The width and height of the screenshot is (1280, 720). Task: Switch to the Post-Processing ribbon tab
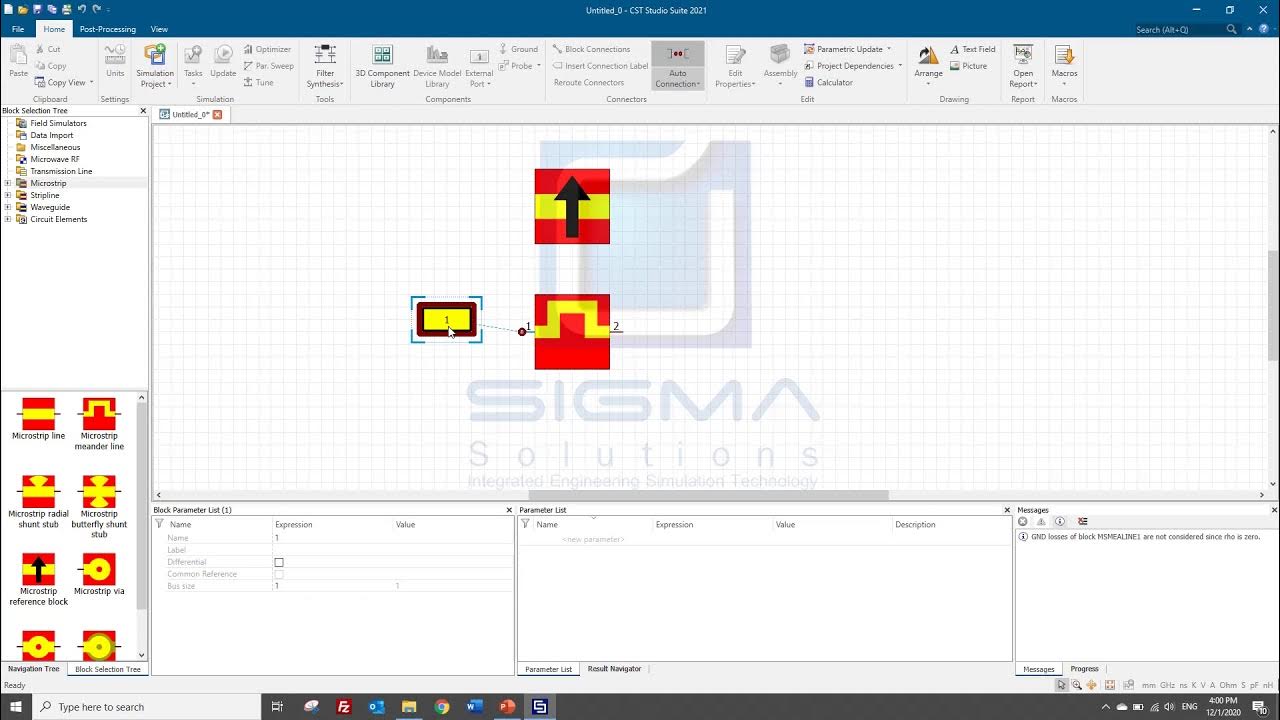pos(107,29)
